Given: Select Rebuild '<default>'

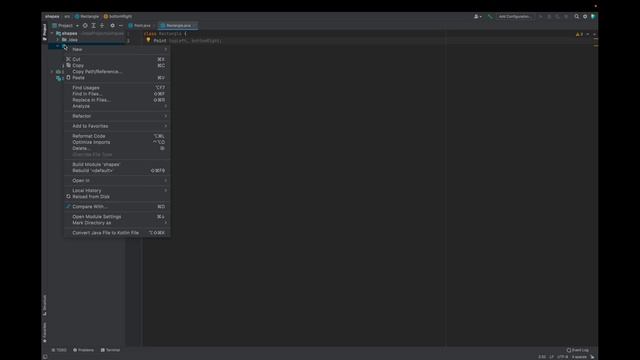Looking at the screenshot, I should (x=117, y=171).
